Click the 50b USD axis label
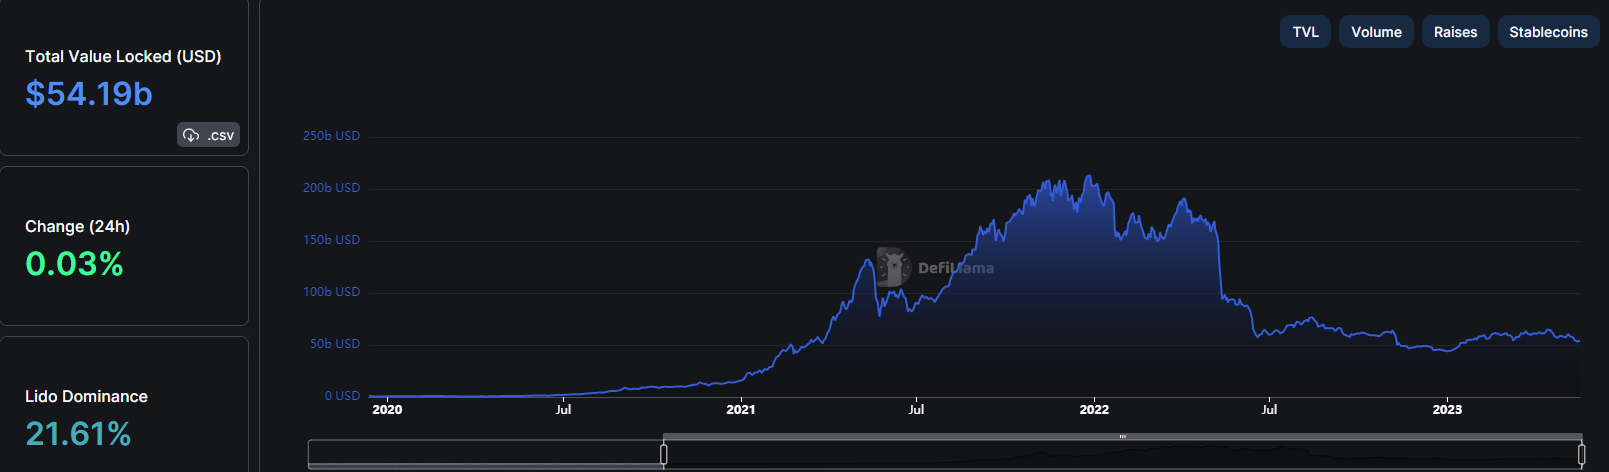The image size is (1609, 472). (335, 344)
